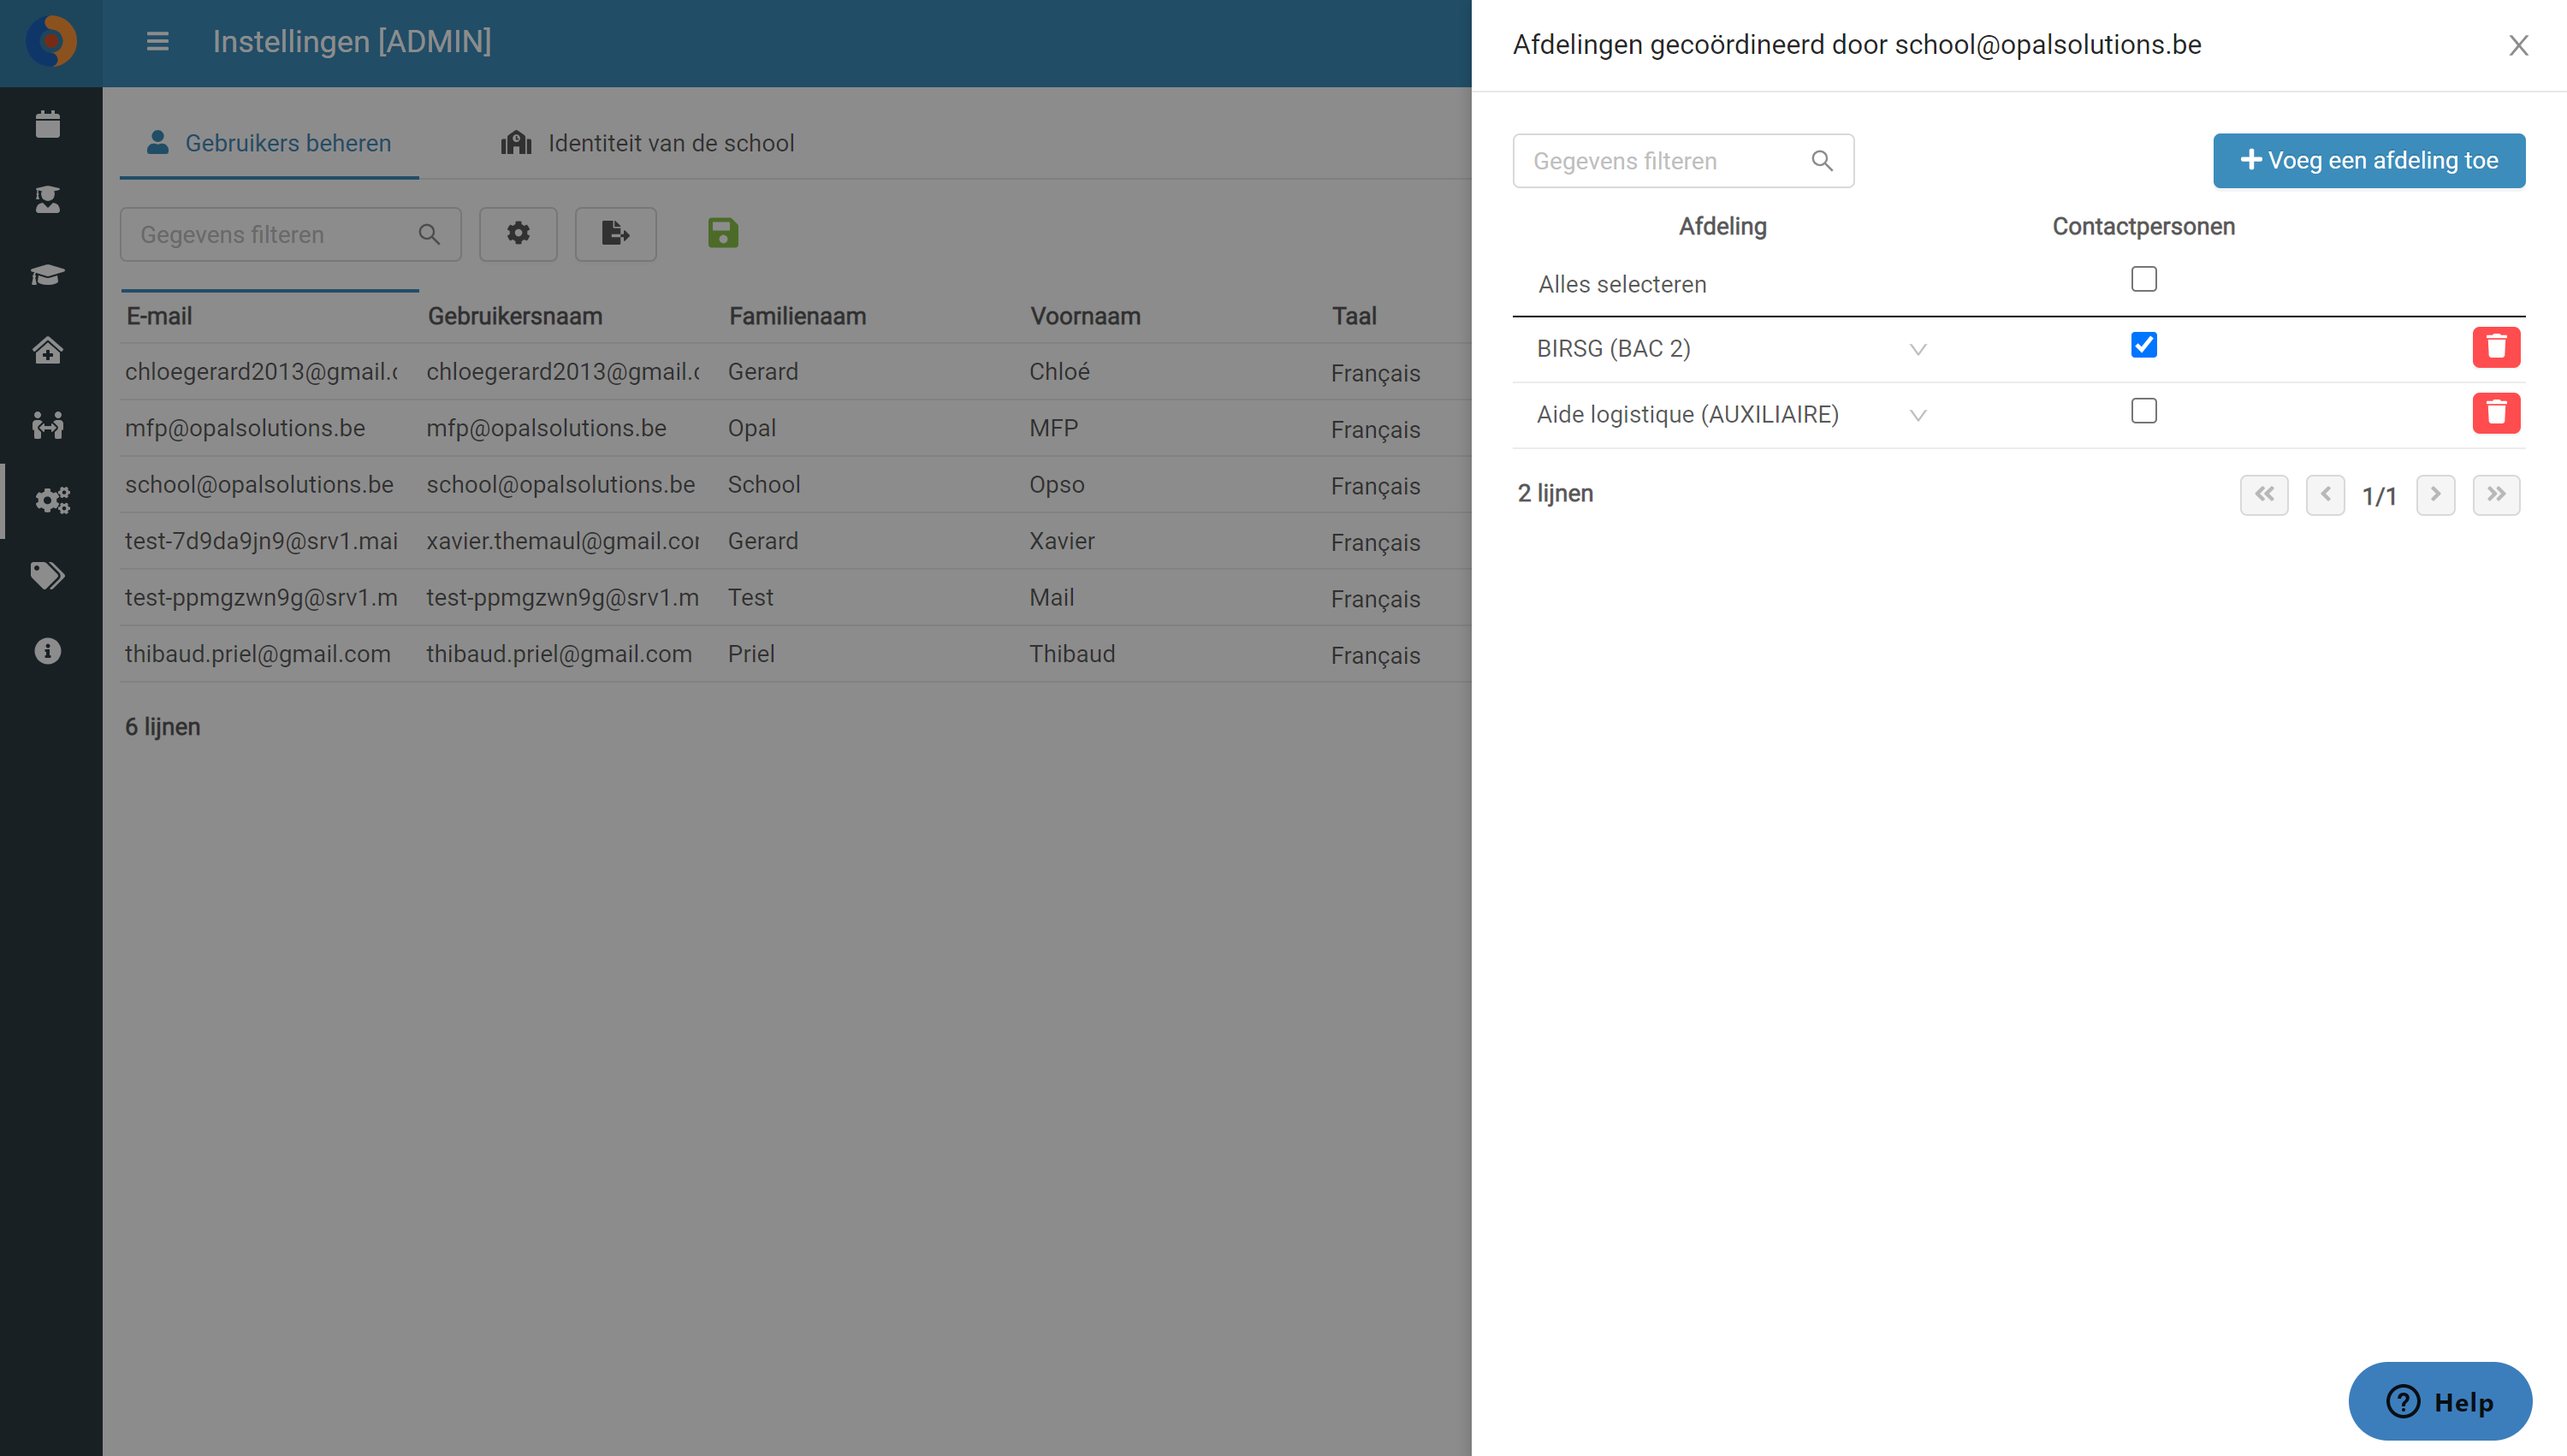Focus the users Gegevens filteren field
Screen dimensions: 2567x1456
click(290, 234)
